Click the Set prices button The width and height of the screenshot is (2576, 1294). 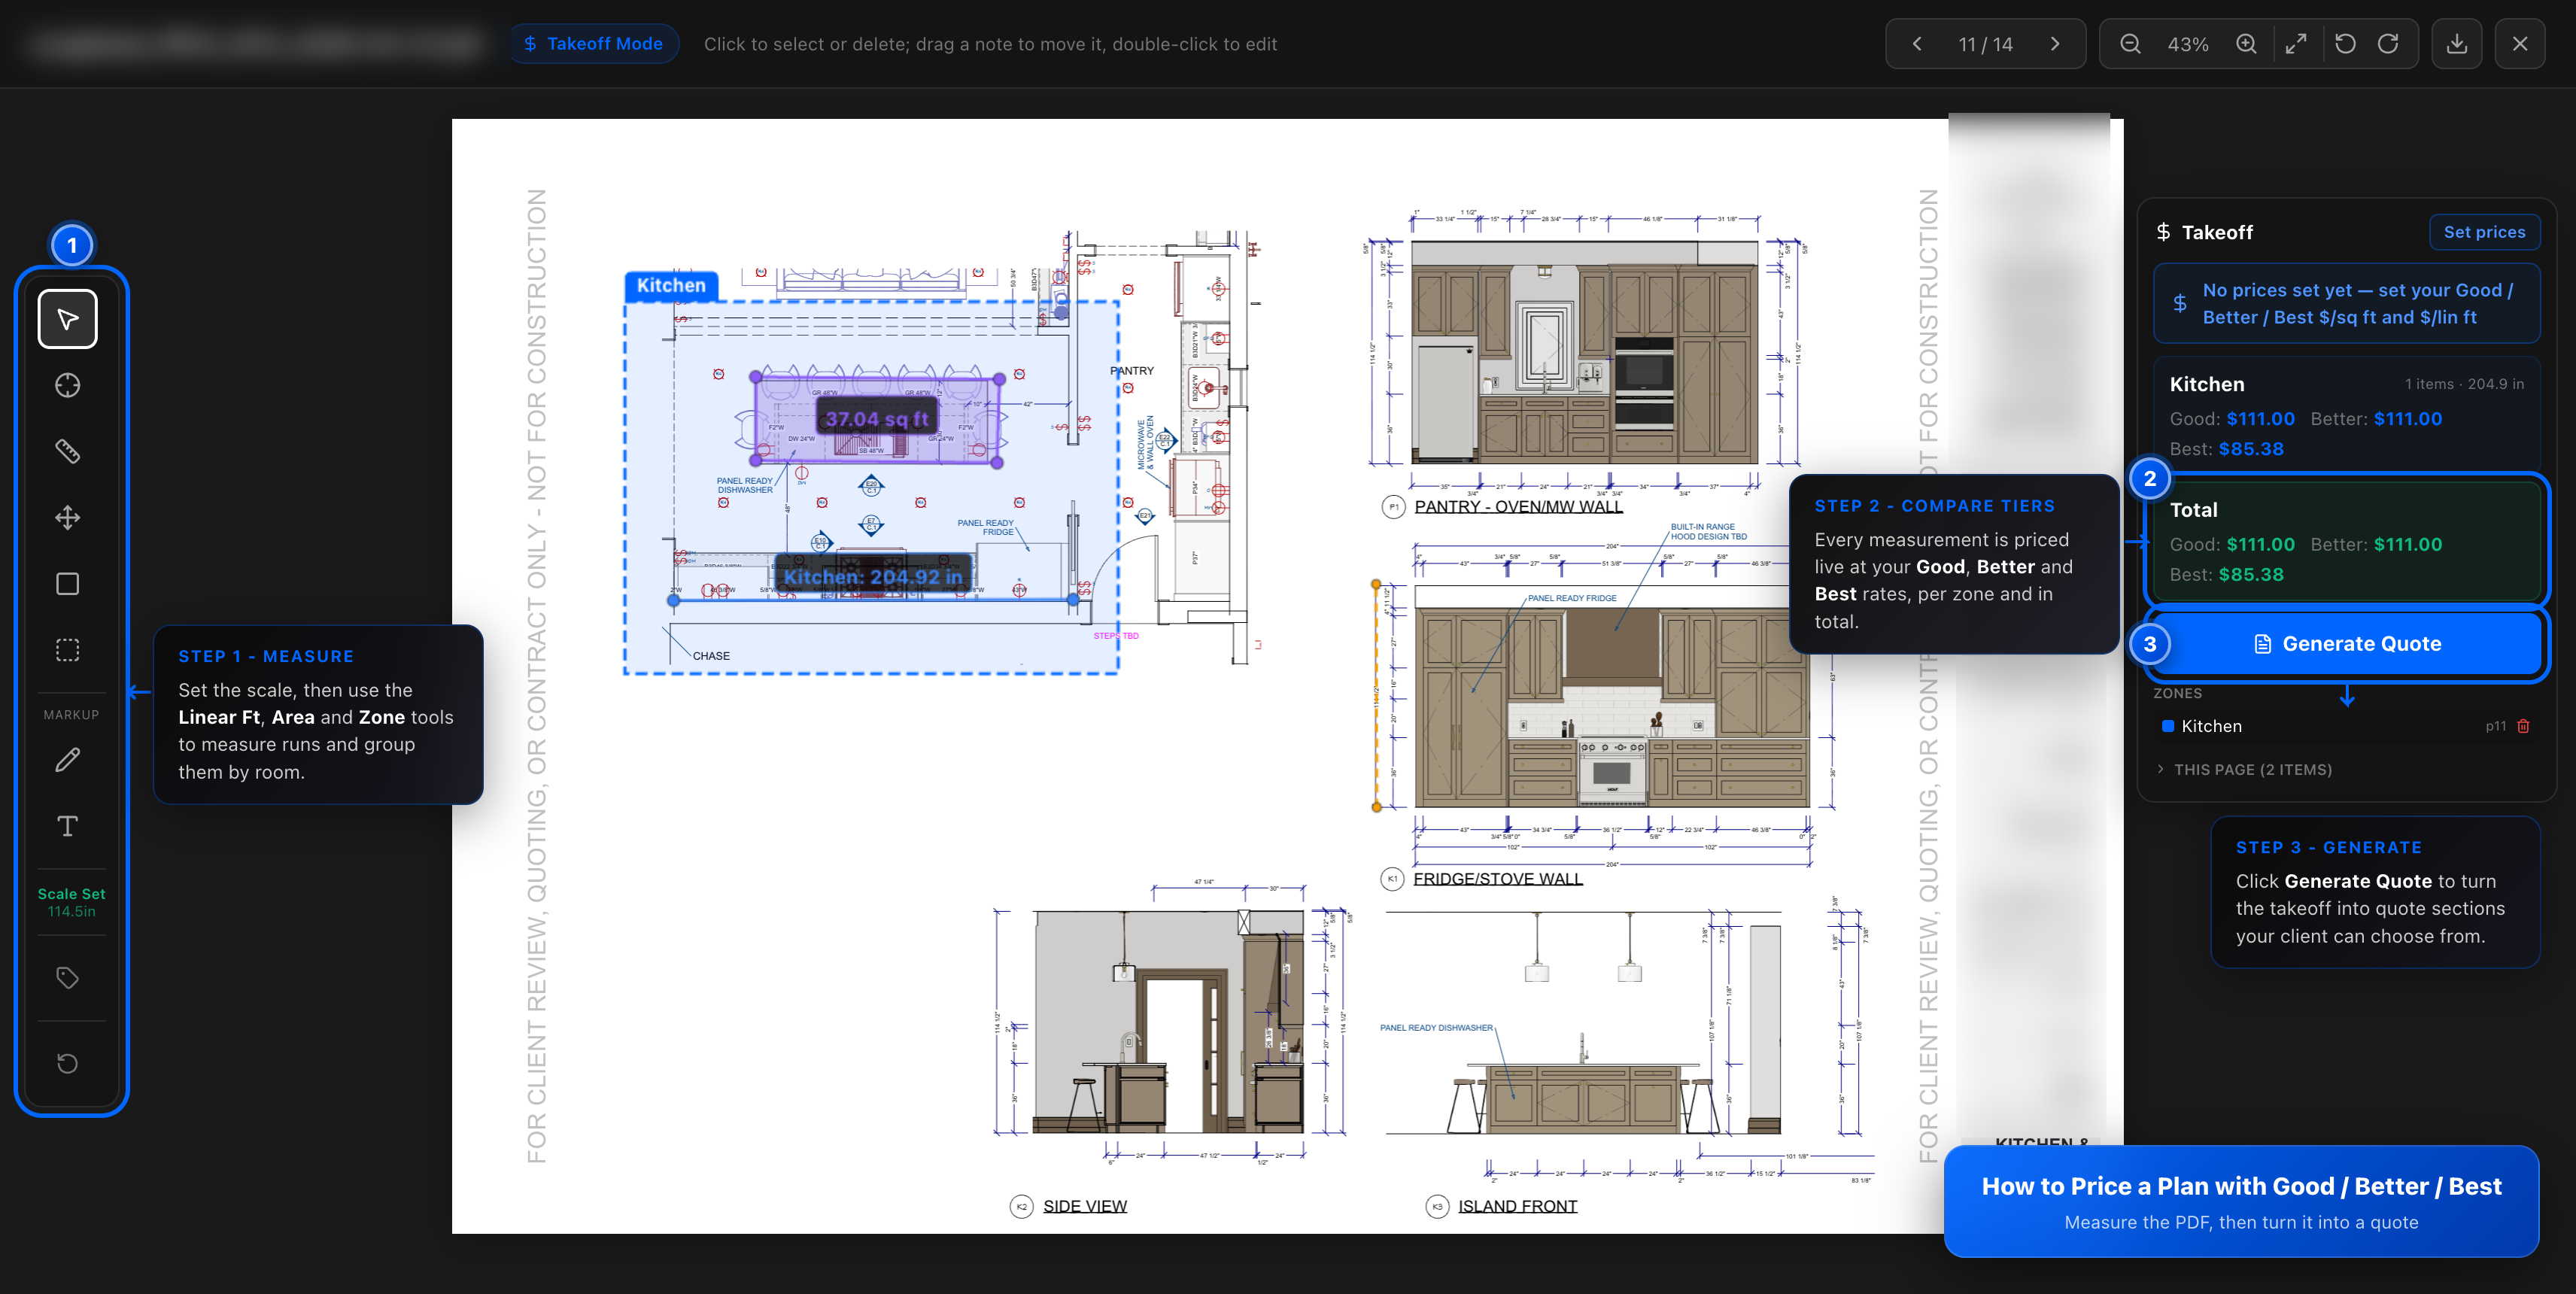tap(2484, 232)
